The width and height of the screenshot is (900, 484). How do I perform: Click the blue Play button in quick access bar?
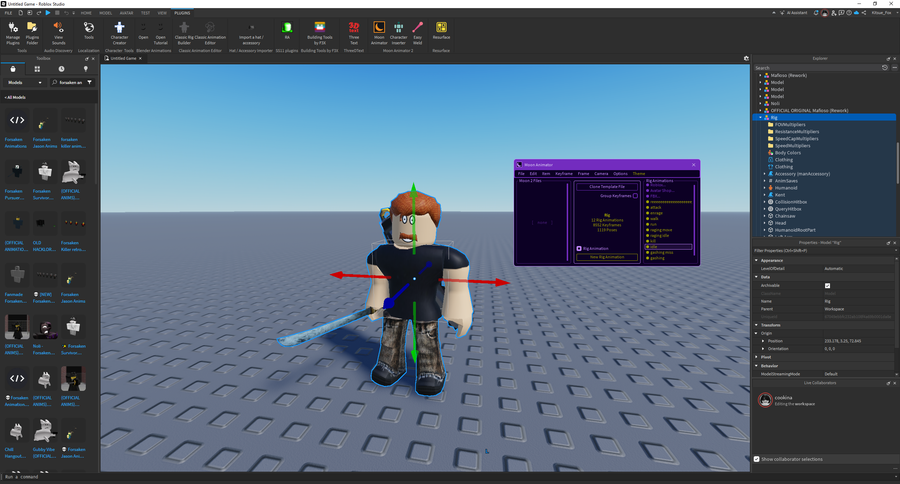[x=48, y=13]
